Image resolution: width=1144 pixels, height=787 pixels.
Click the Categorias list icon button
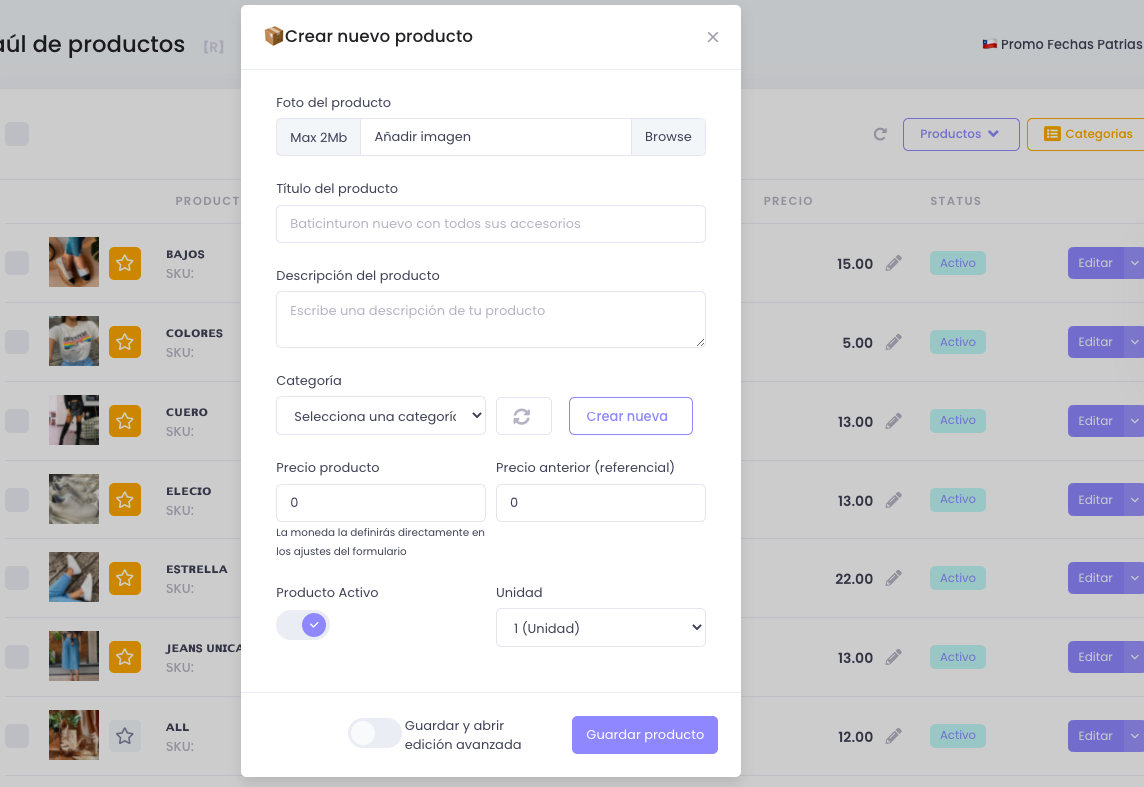point(1052,133)
